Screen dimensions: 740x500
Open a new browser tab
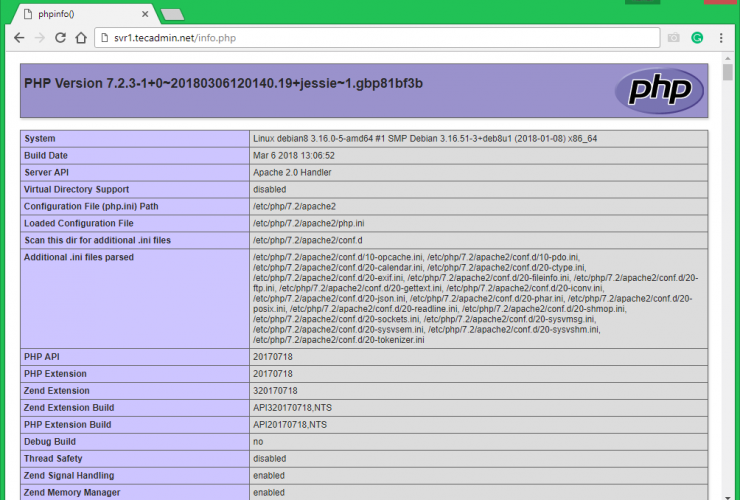(172, 14)
